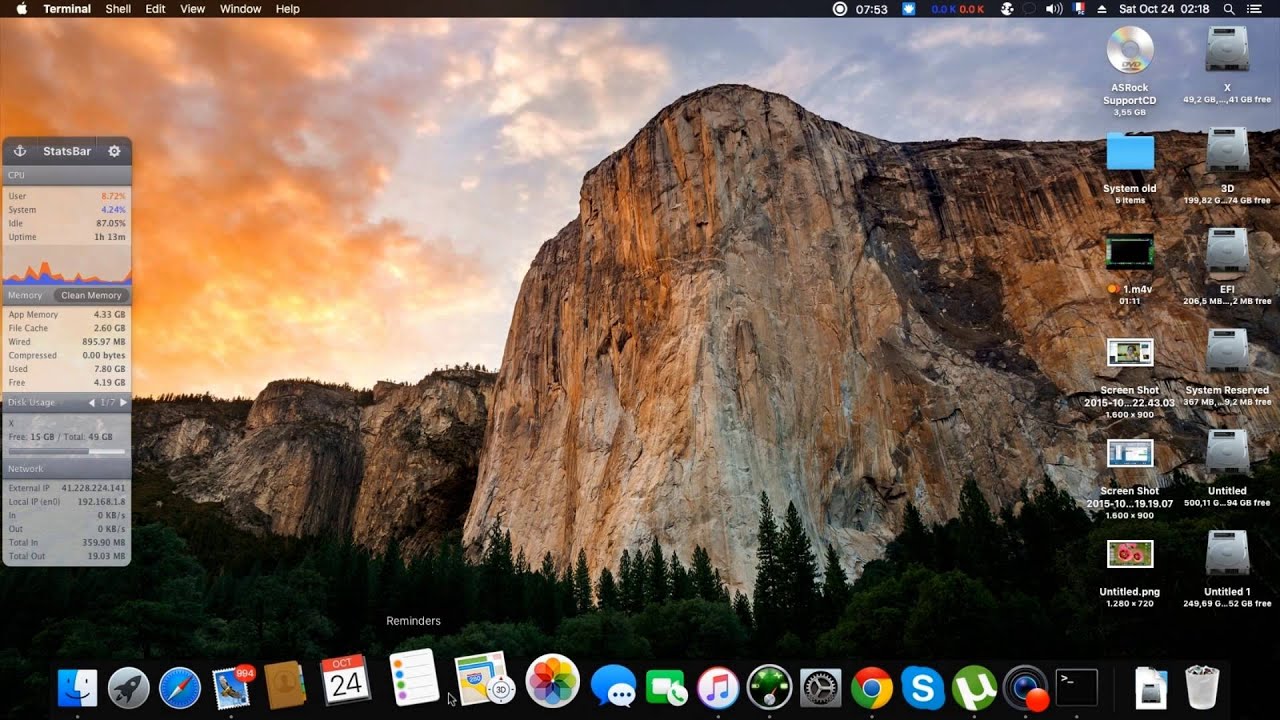Launch Launchpad rocket icon in Dock

pos(129,687)
